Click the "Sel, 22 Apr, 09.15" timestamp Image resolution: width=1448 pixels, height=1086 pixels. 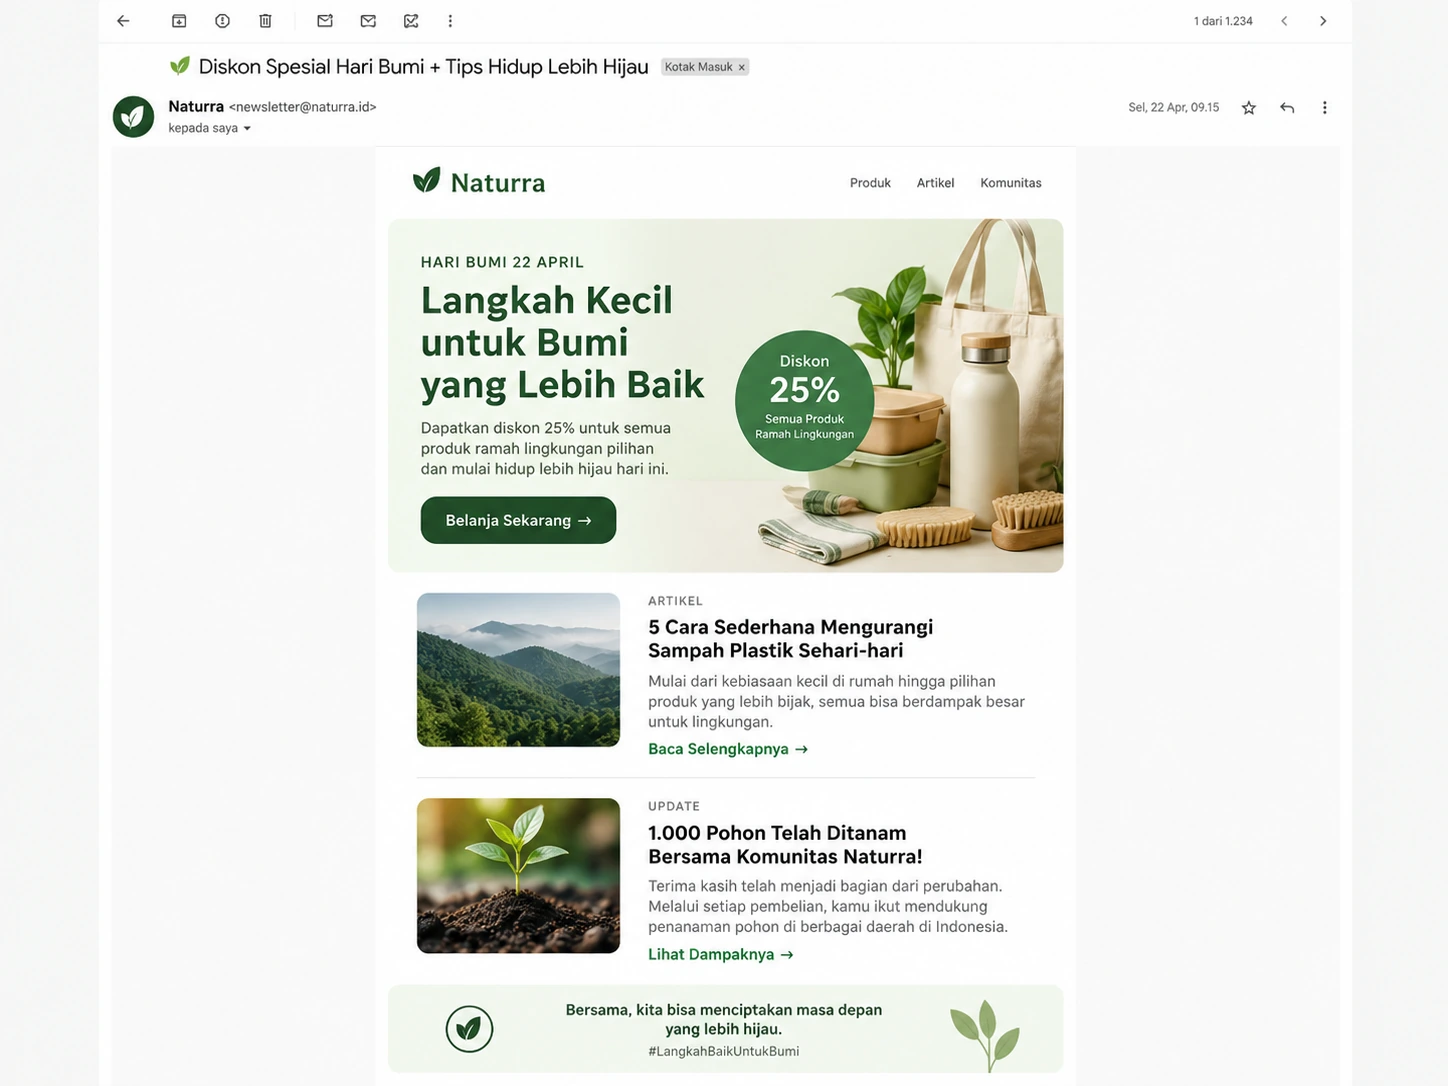[x=1174, y=108]
